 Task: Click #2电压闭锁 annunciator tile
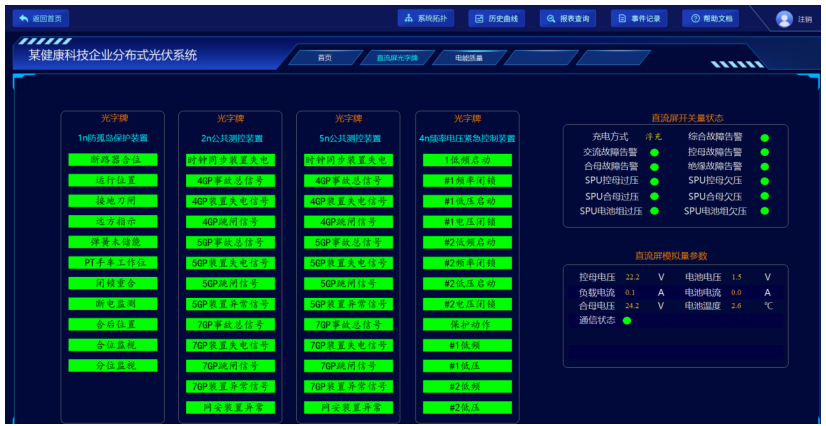(x=467, y=304)
